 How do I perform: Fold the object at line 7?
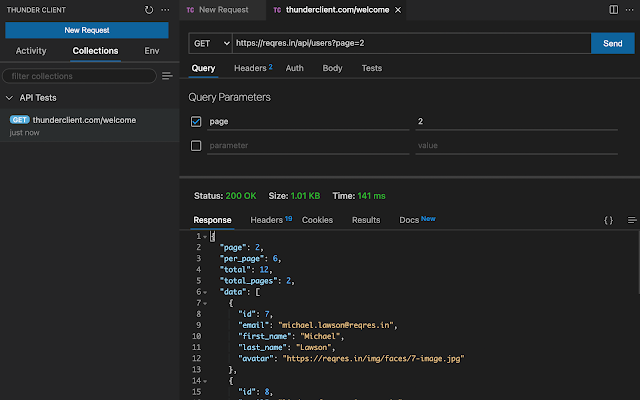[205, 303]
